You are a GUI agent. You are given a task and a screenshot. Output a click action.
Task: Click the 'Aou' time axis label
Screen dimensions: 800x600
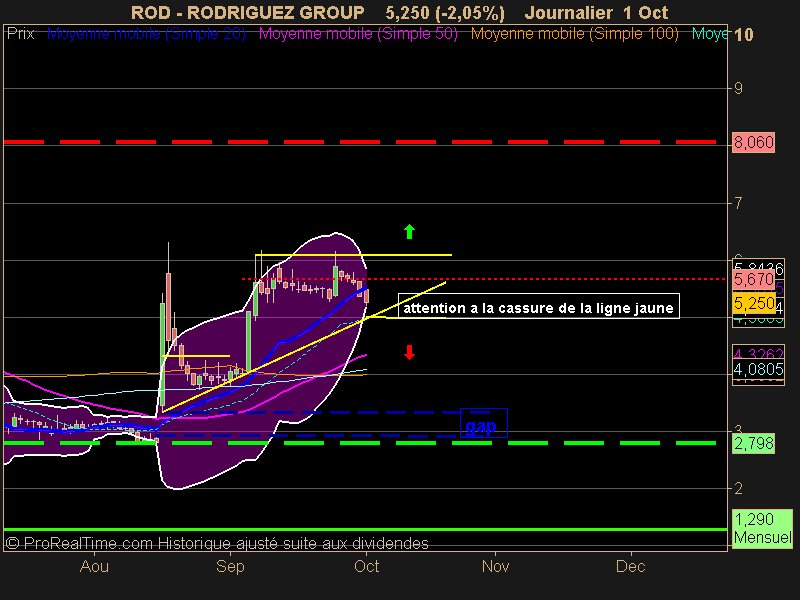point(94,566)
